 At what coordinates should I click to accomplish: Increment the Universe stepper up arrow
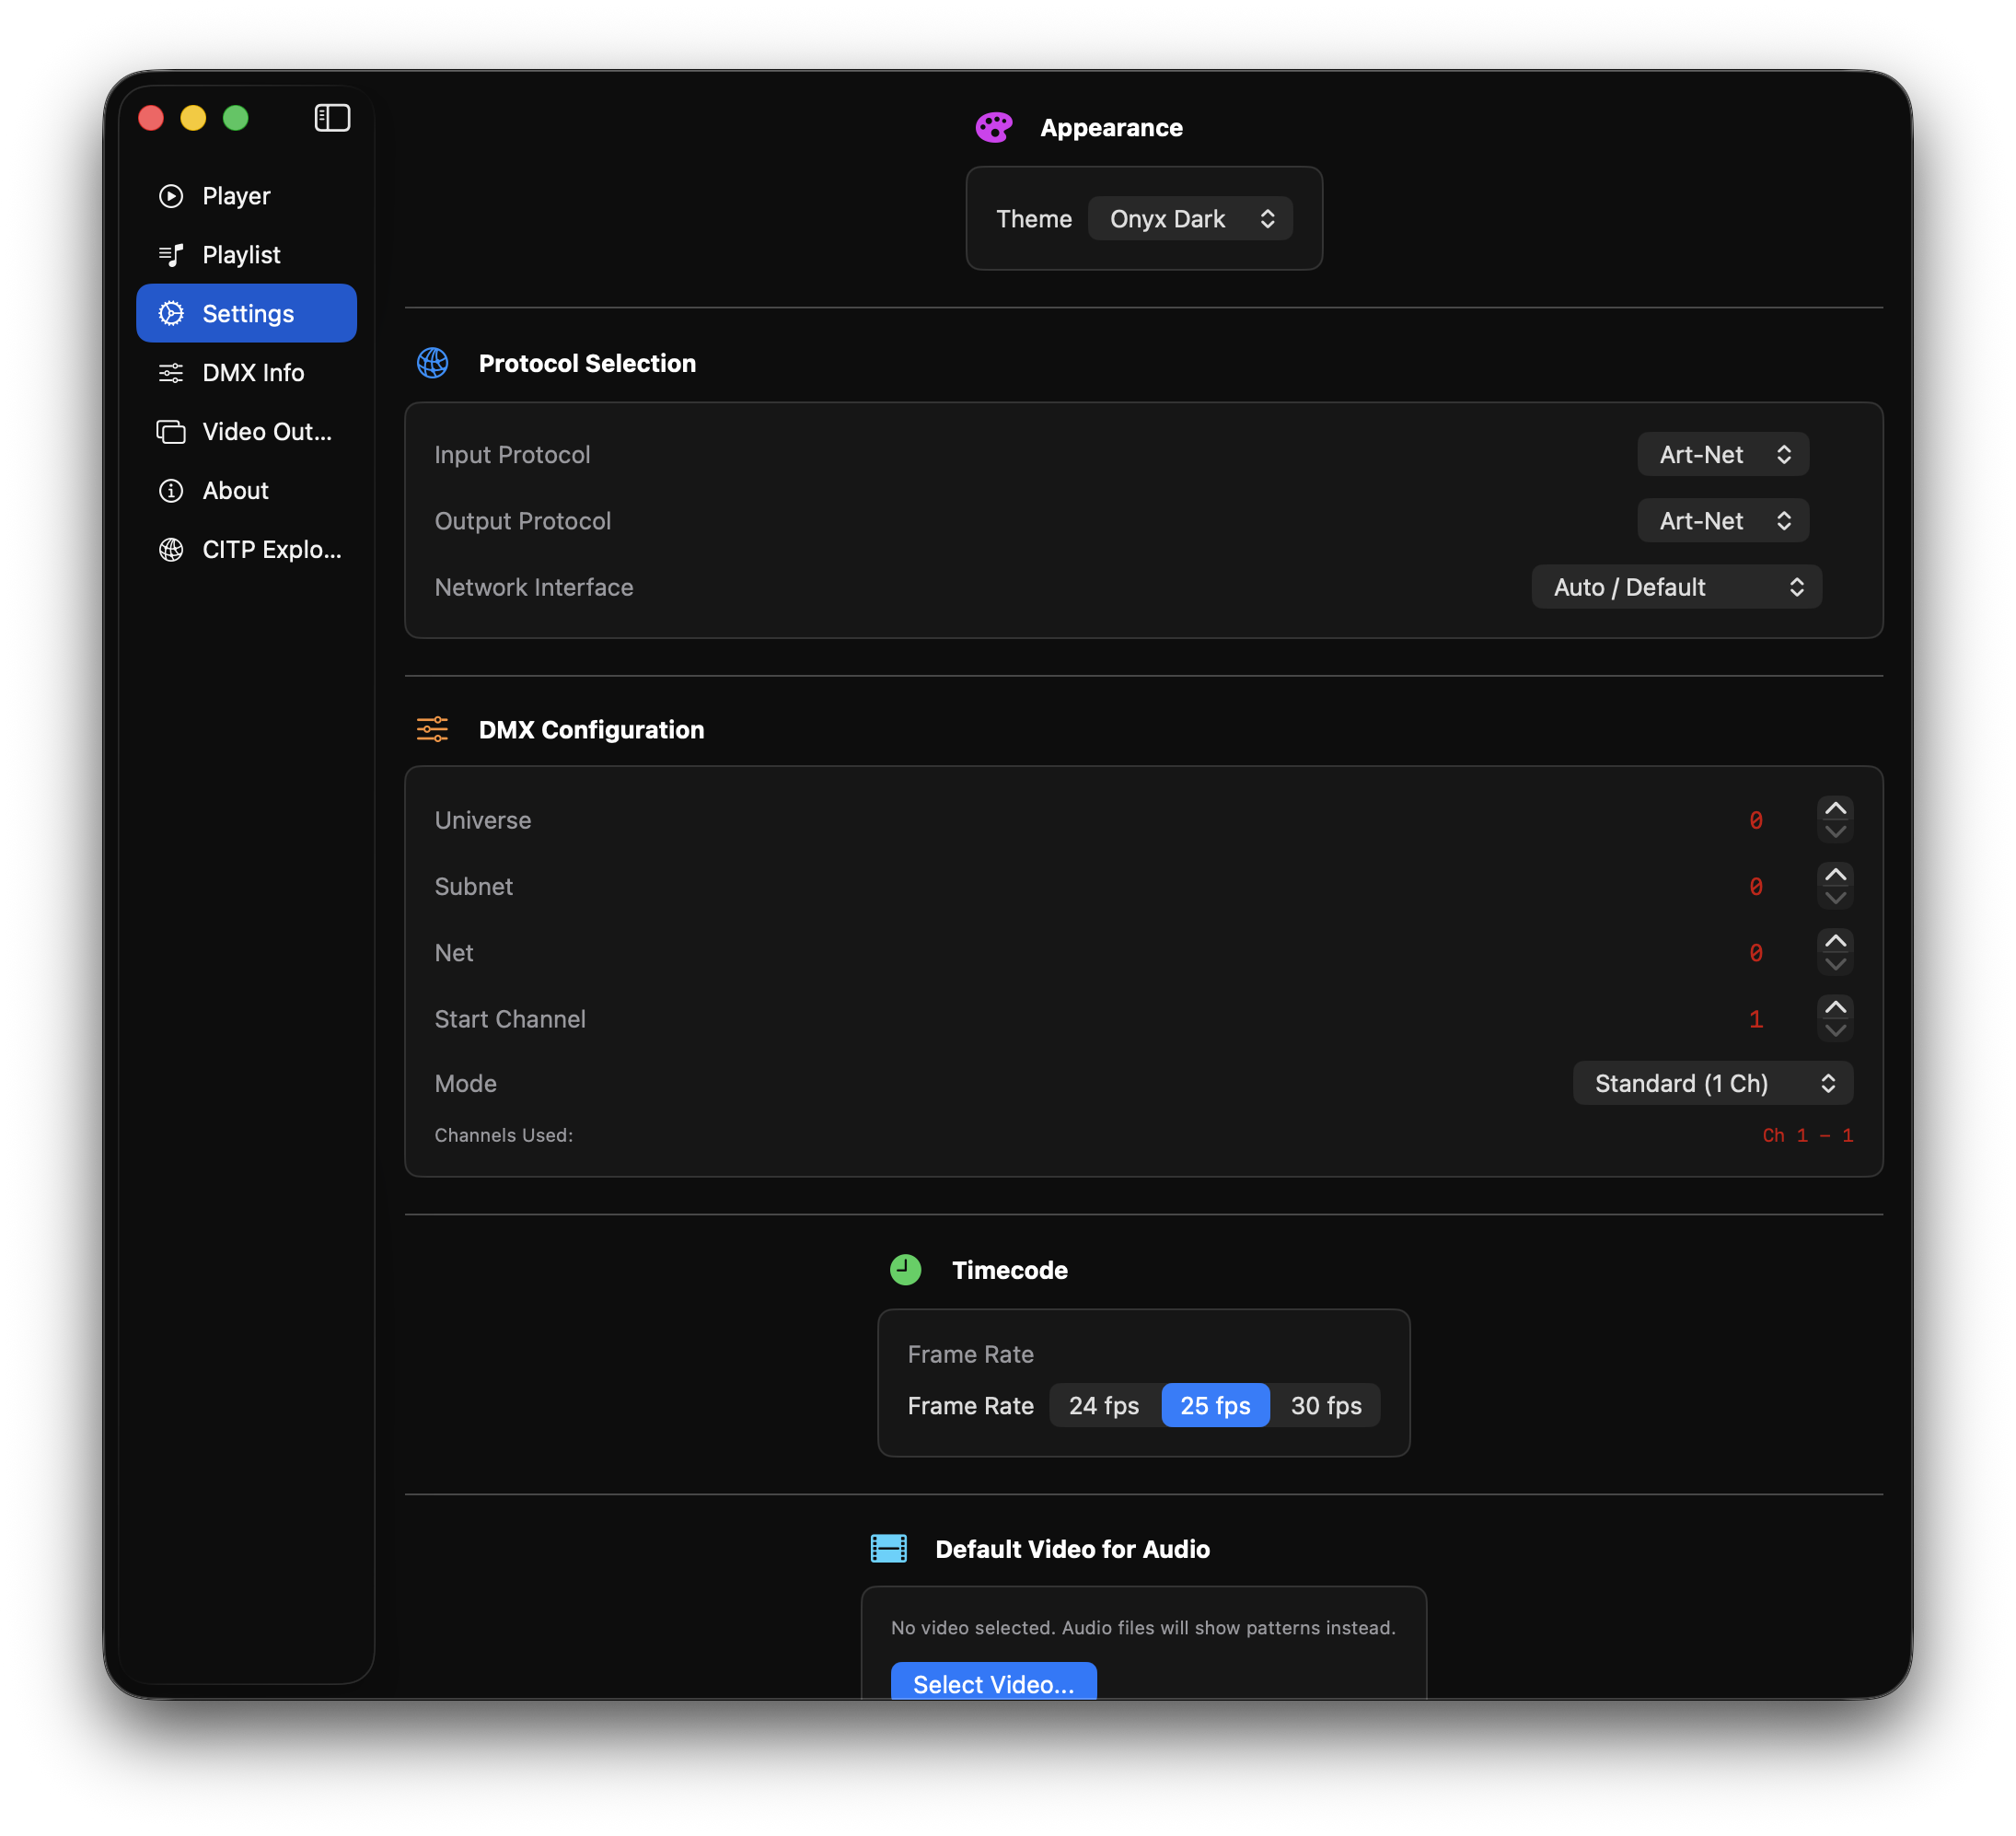pos(1835,808)
